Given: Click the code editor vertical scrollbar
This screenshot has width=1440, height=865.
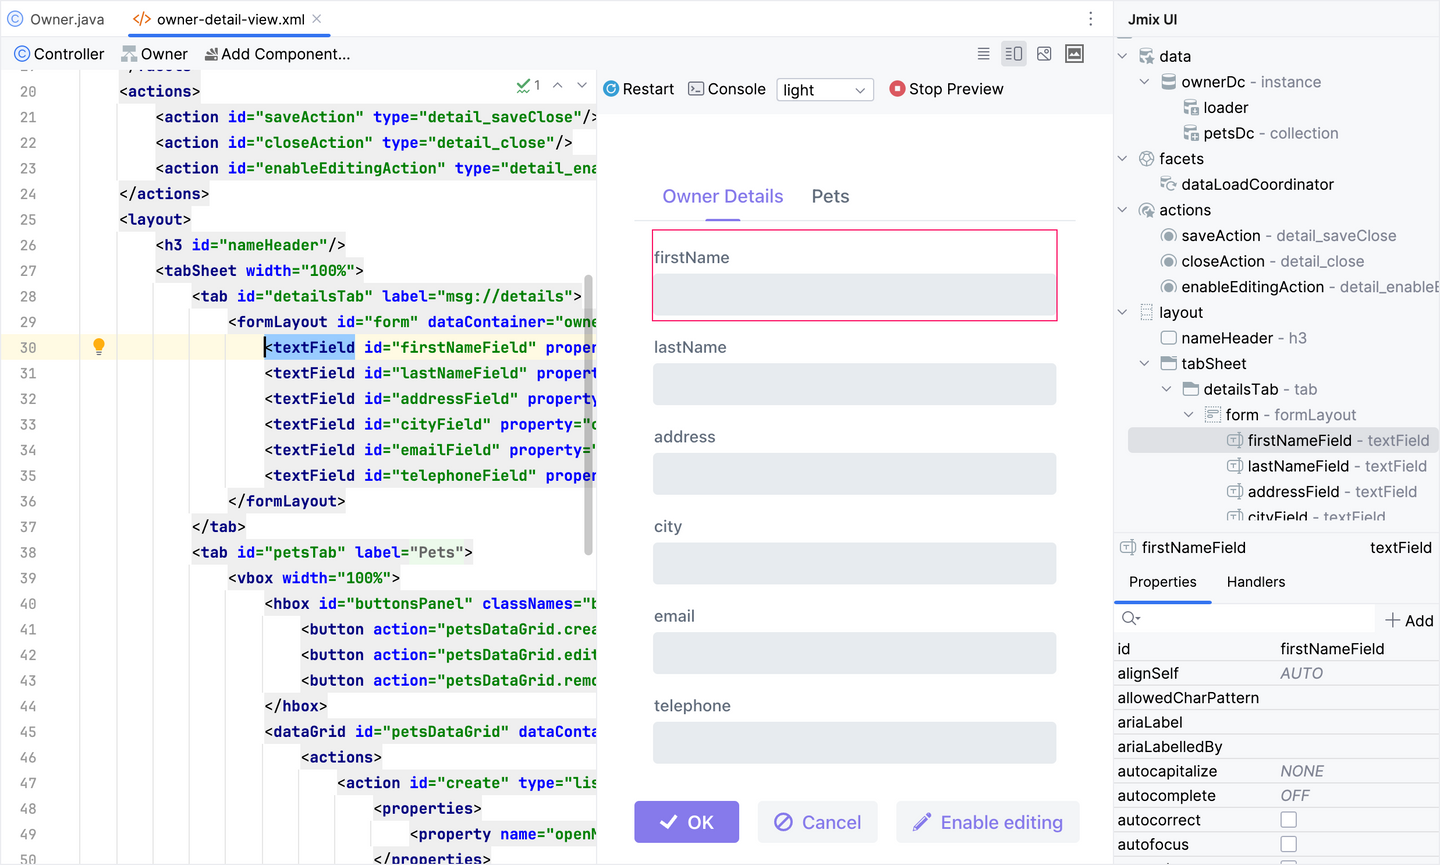Looking at the screenshot, I should [589, 414].
